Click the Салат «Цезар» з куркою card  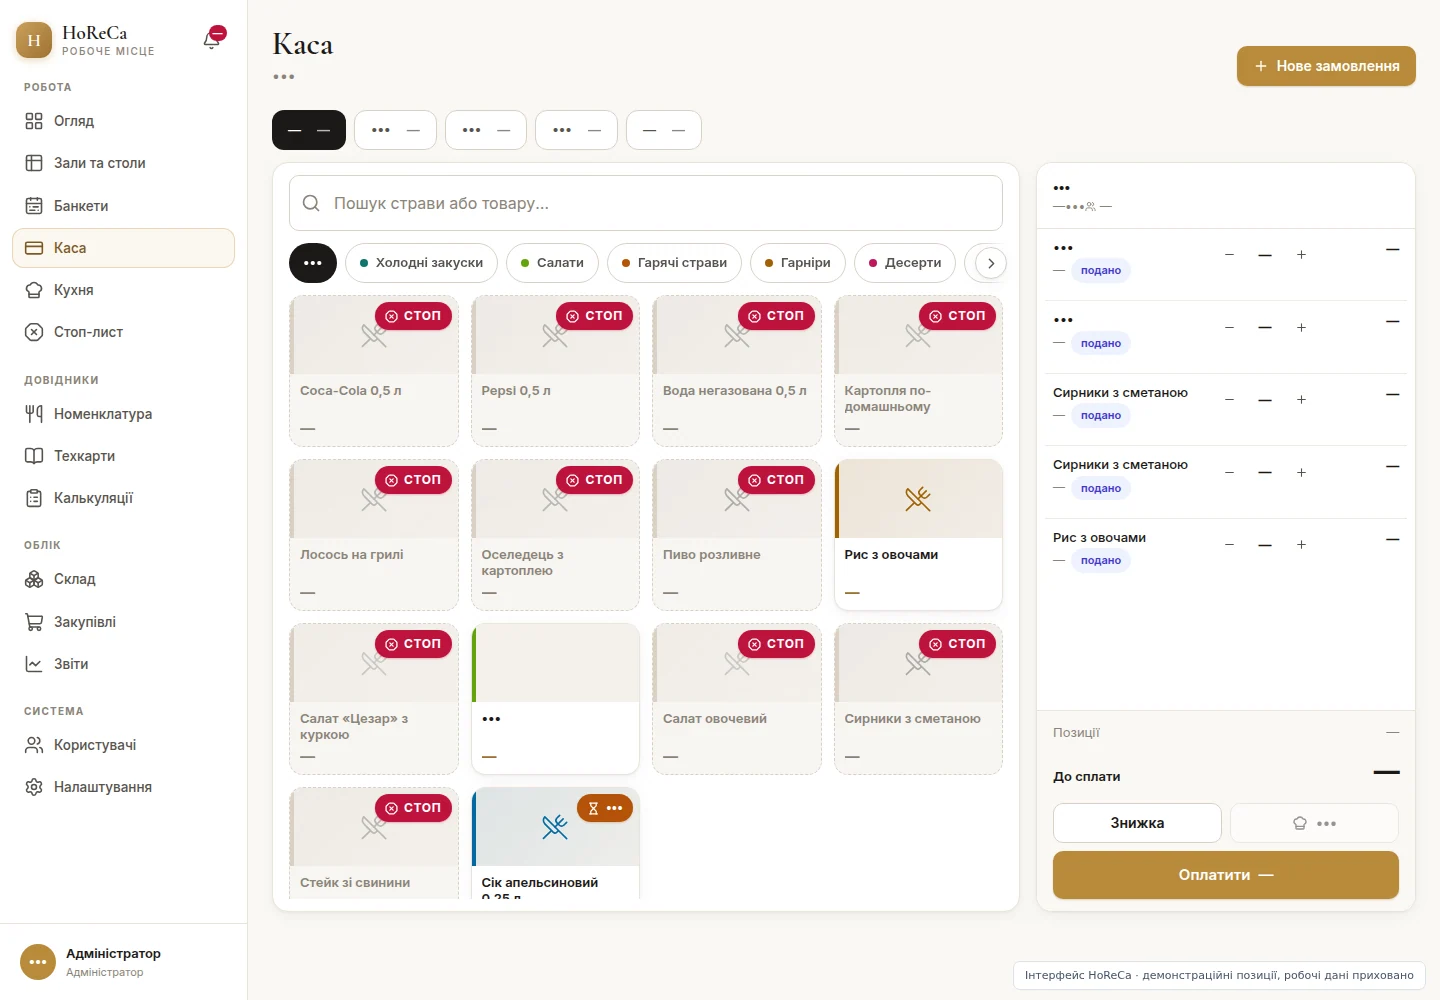374,698
